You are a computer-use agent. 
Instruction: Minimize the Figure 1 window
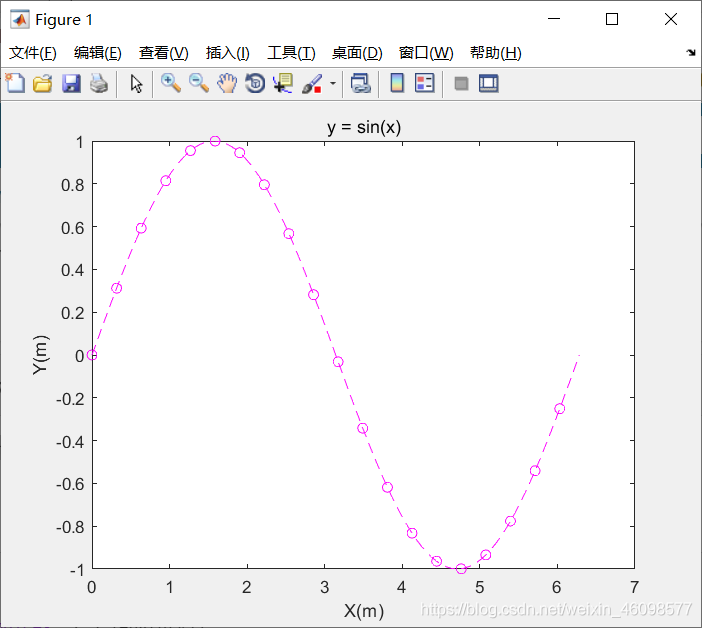point(554,19)
